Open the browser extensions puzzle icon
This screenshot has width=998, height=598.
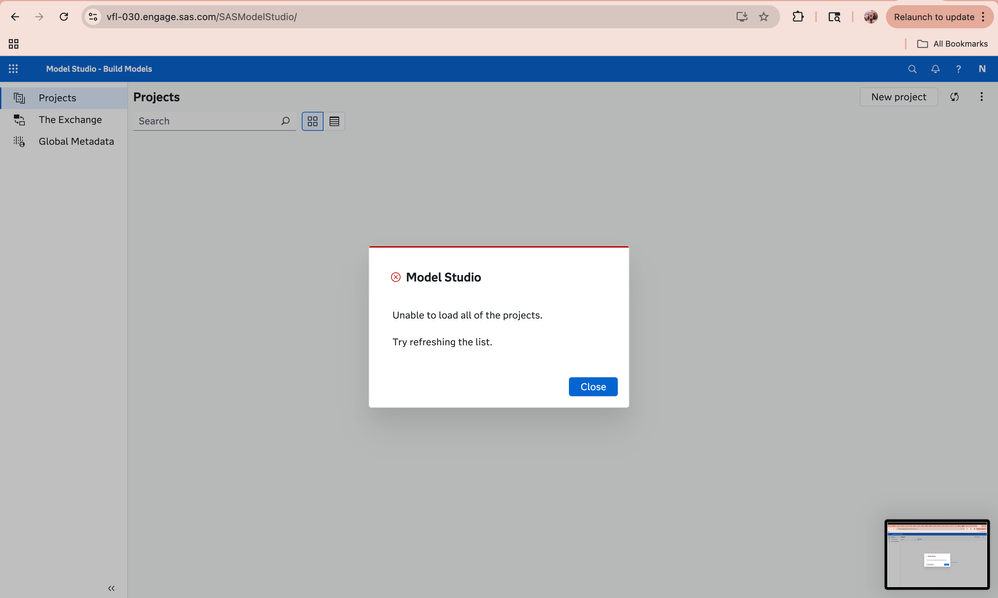click(x=798, y=17)
